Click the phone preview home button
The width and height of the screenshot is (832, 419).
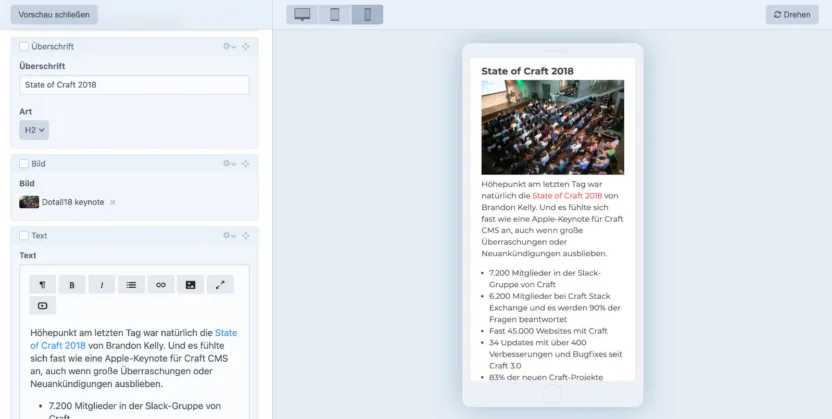tap(552, 395)
